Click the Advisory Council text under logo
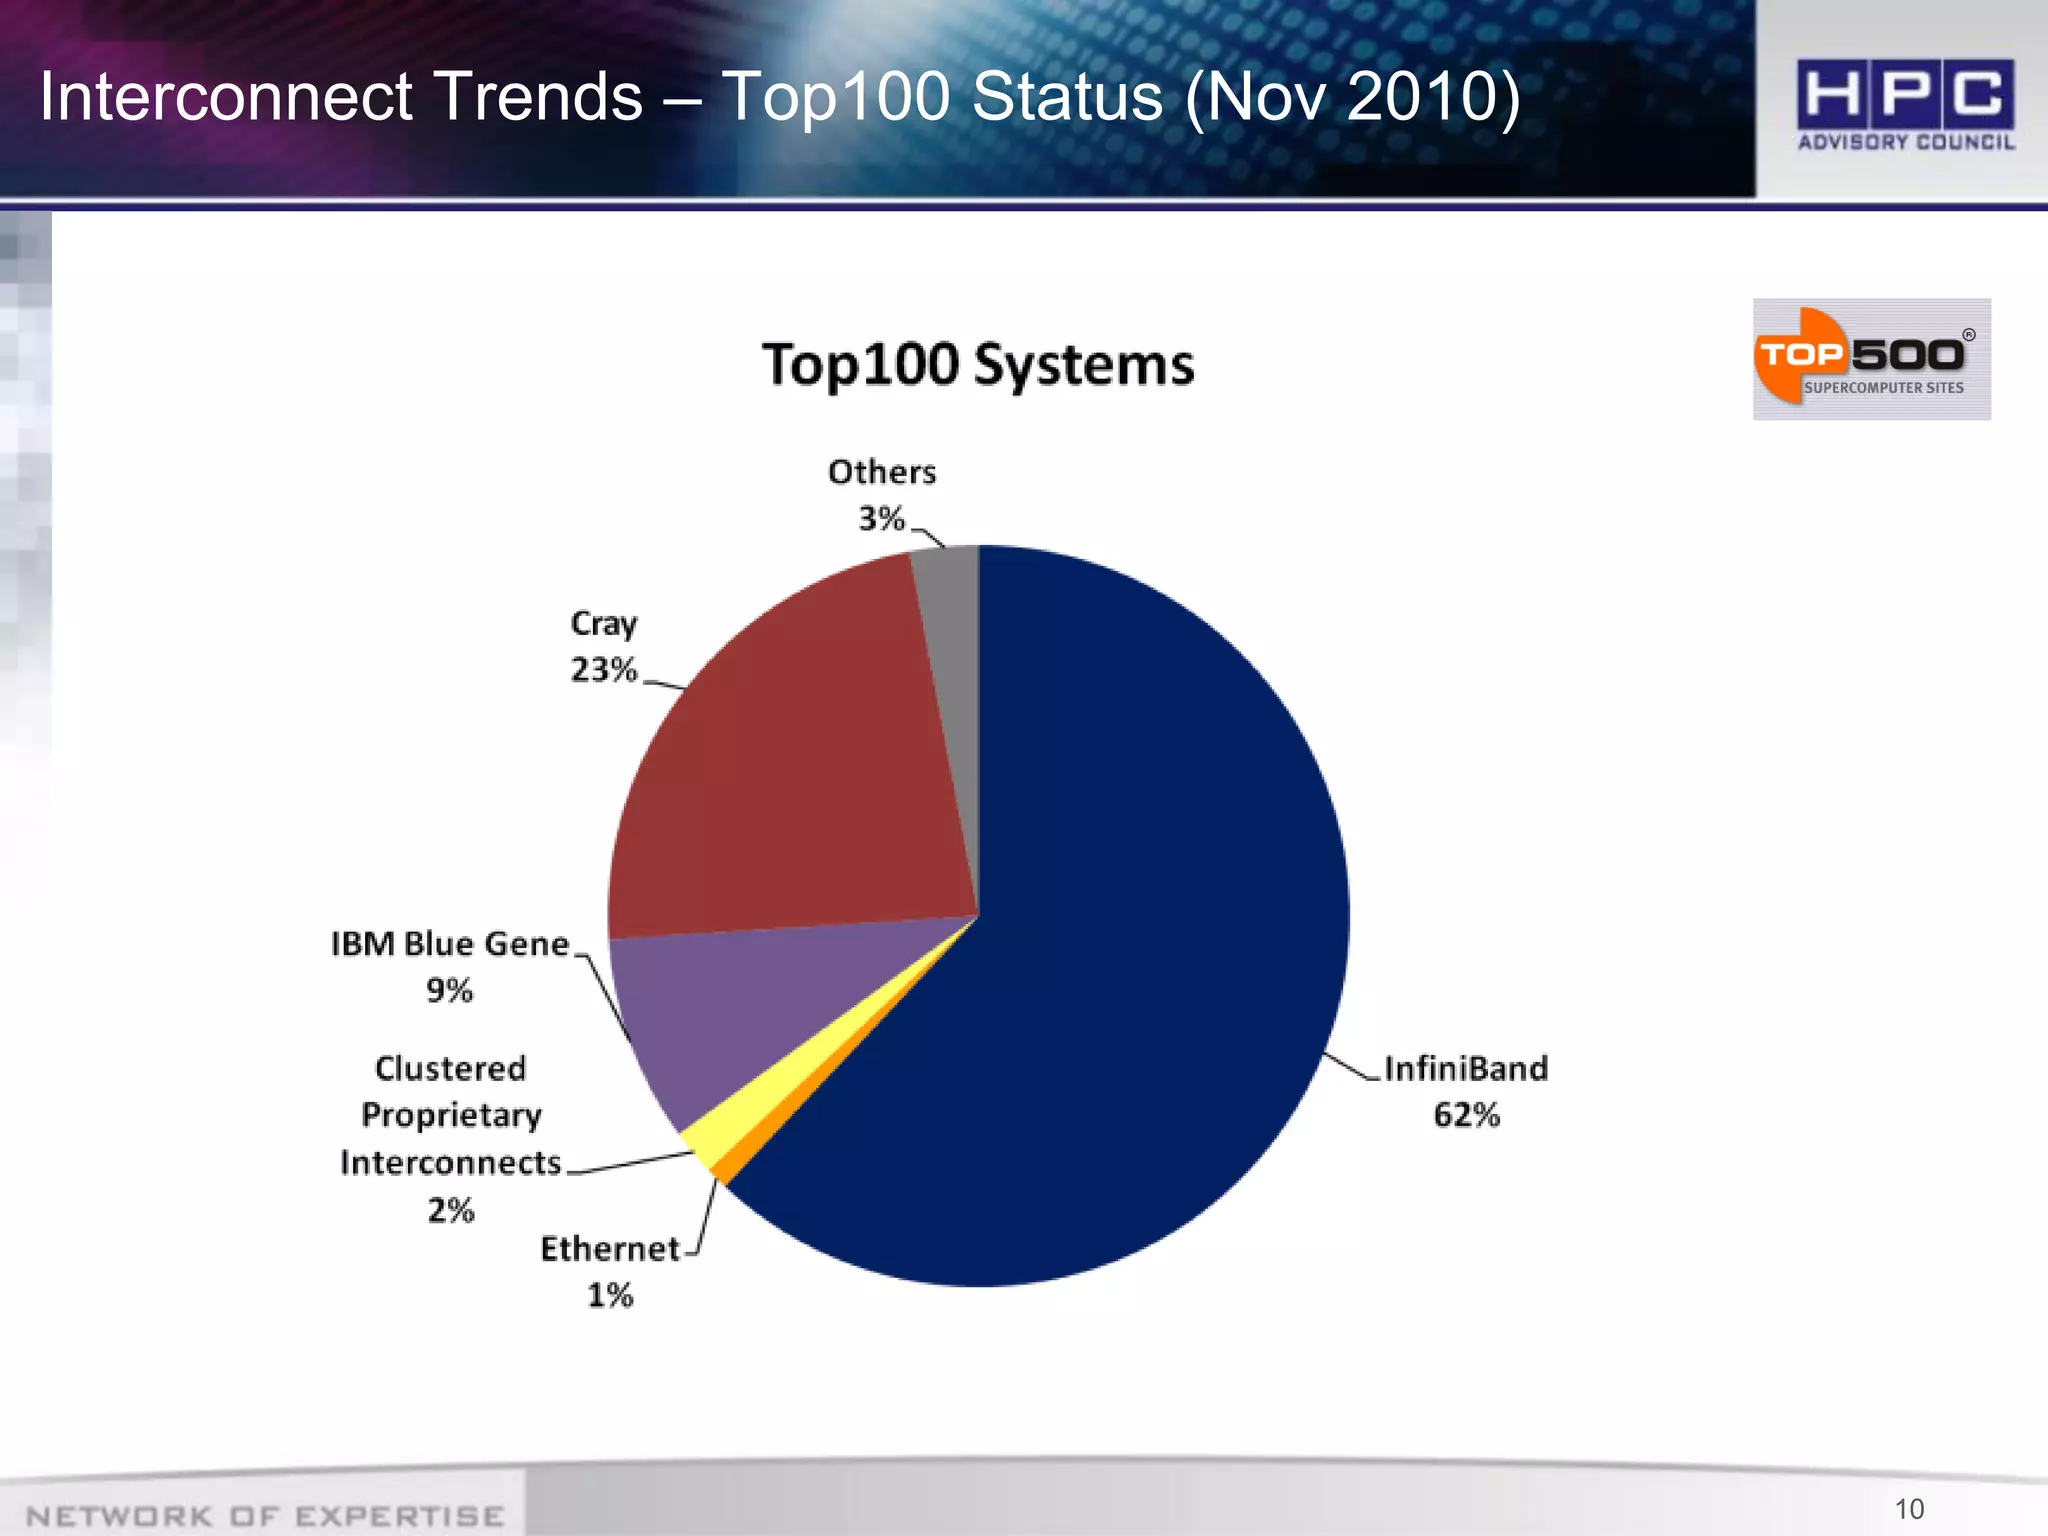This screenshot has width=2048, height=1536. [1906, 142]
